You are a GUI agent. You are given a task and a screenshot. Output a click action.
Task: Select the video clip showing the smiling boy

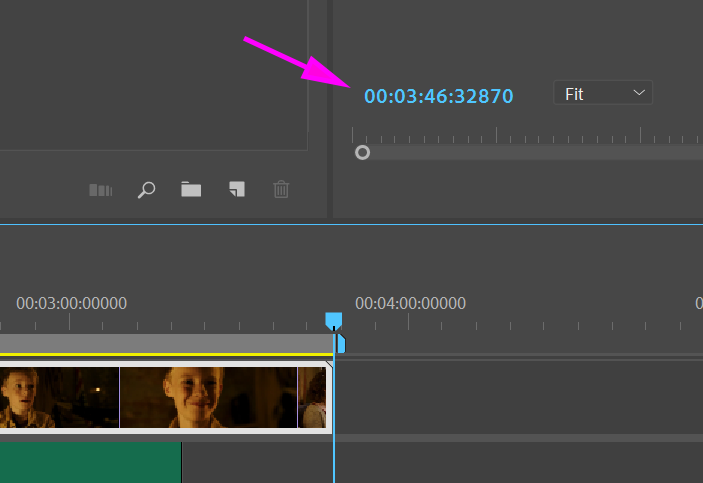(208, 397)
